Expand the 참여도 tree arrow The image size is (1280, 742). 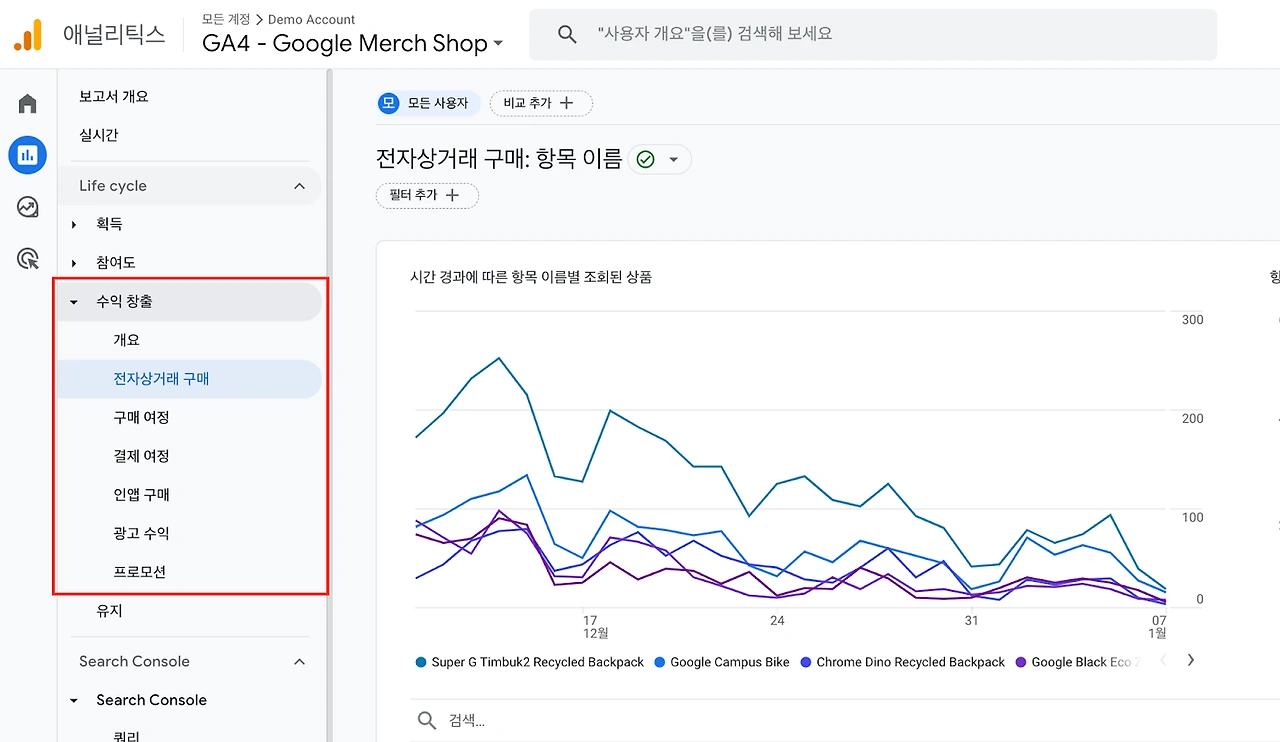[74, 263]
